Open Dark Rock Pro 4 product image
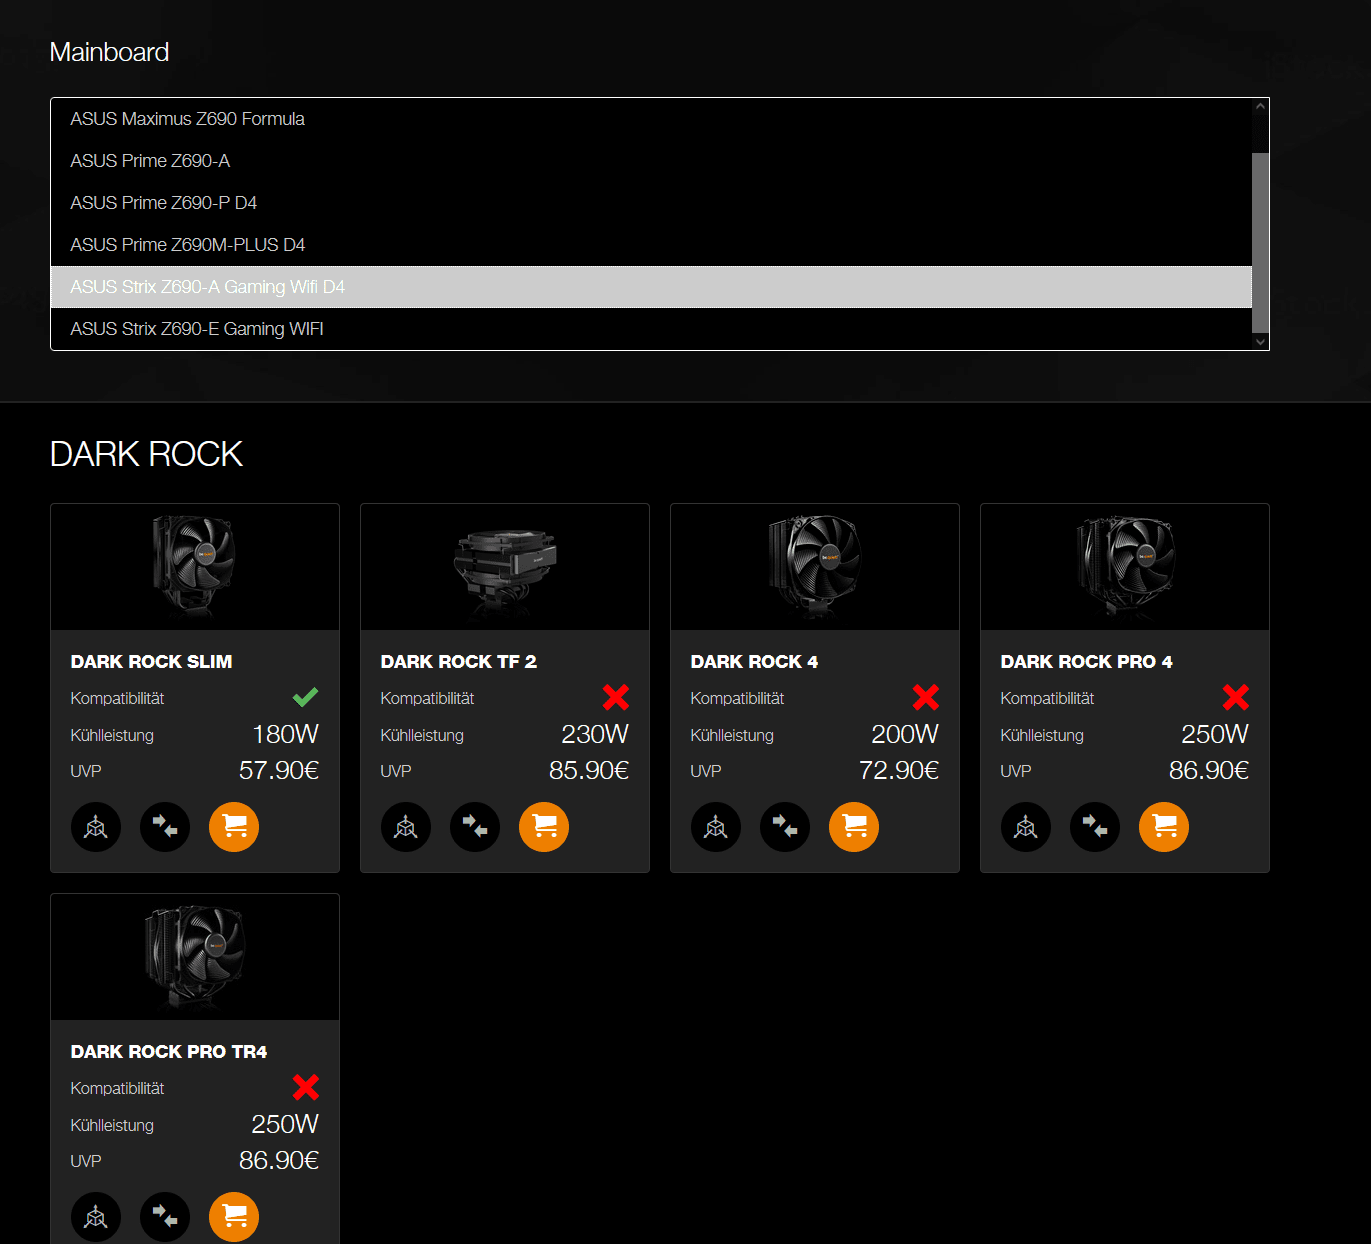 point(1125,567)
